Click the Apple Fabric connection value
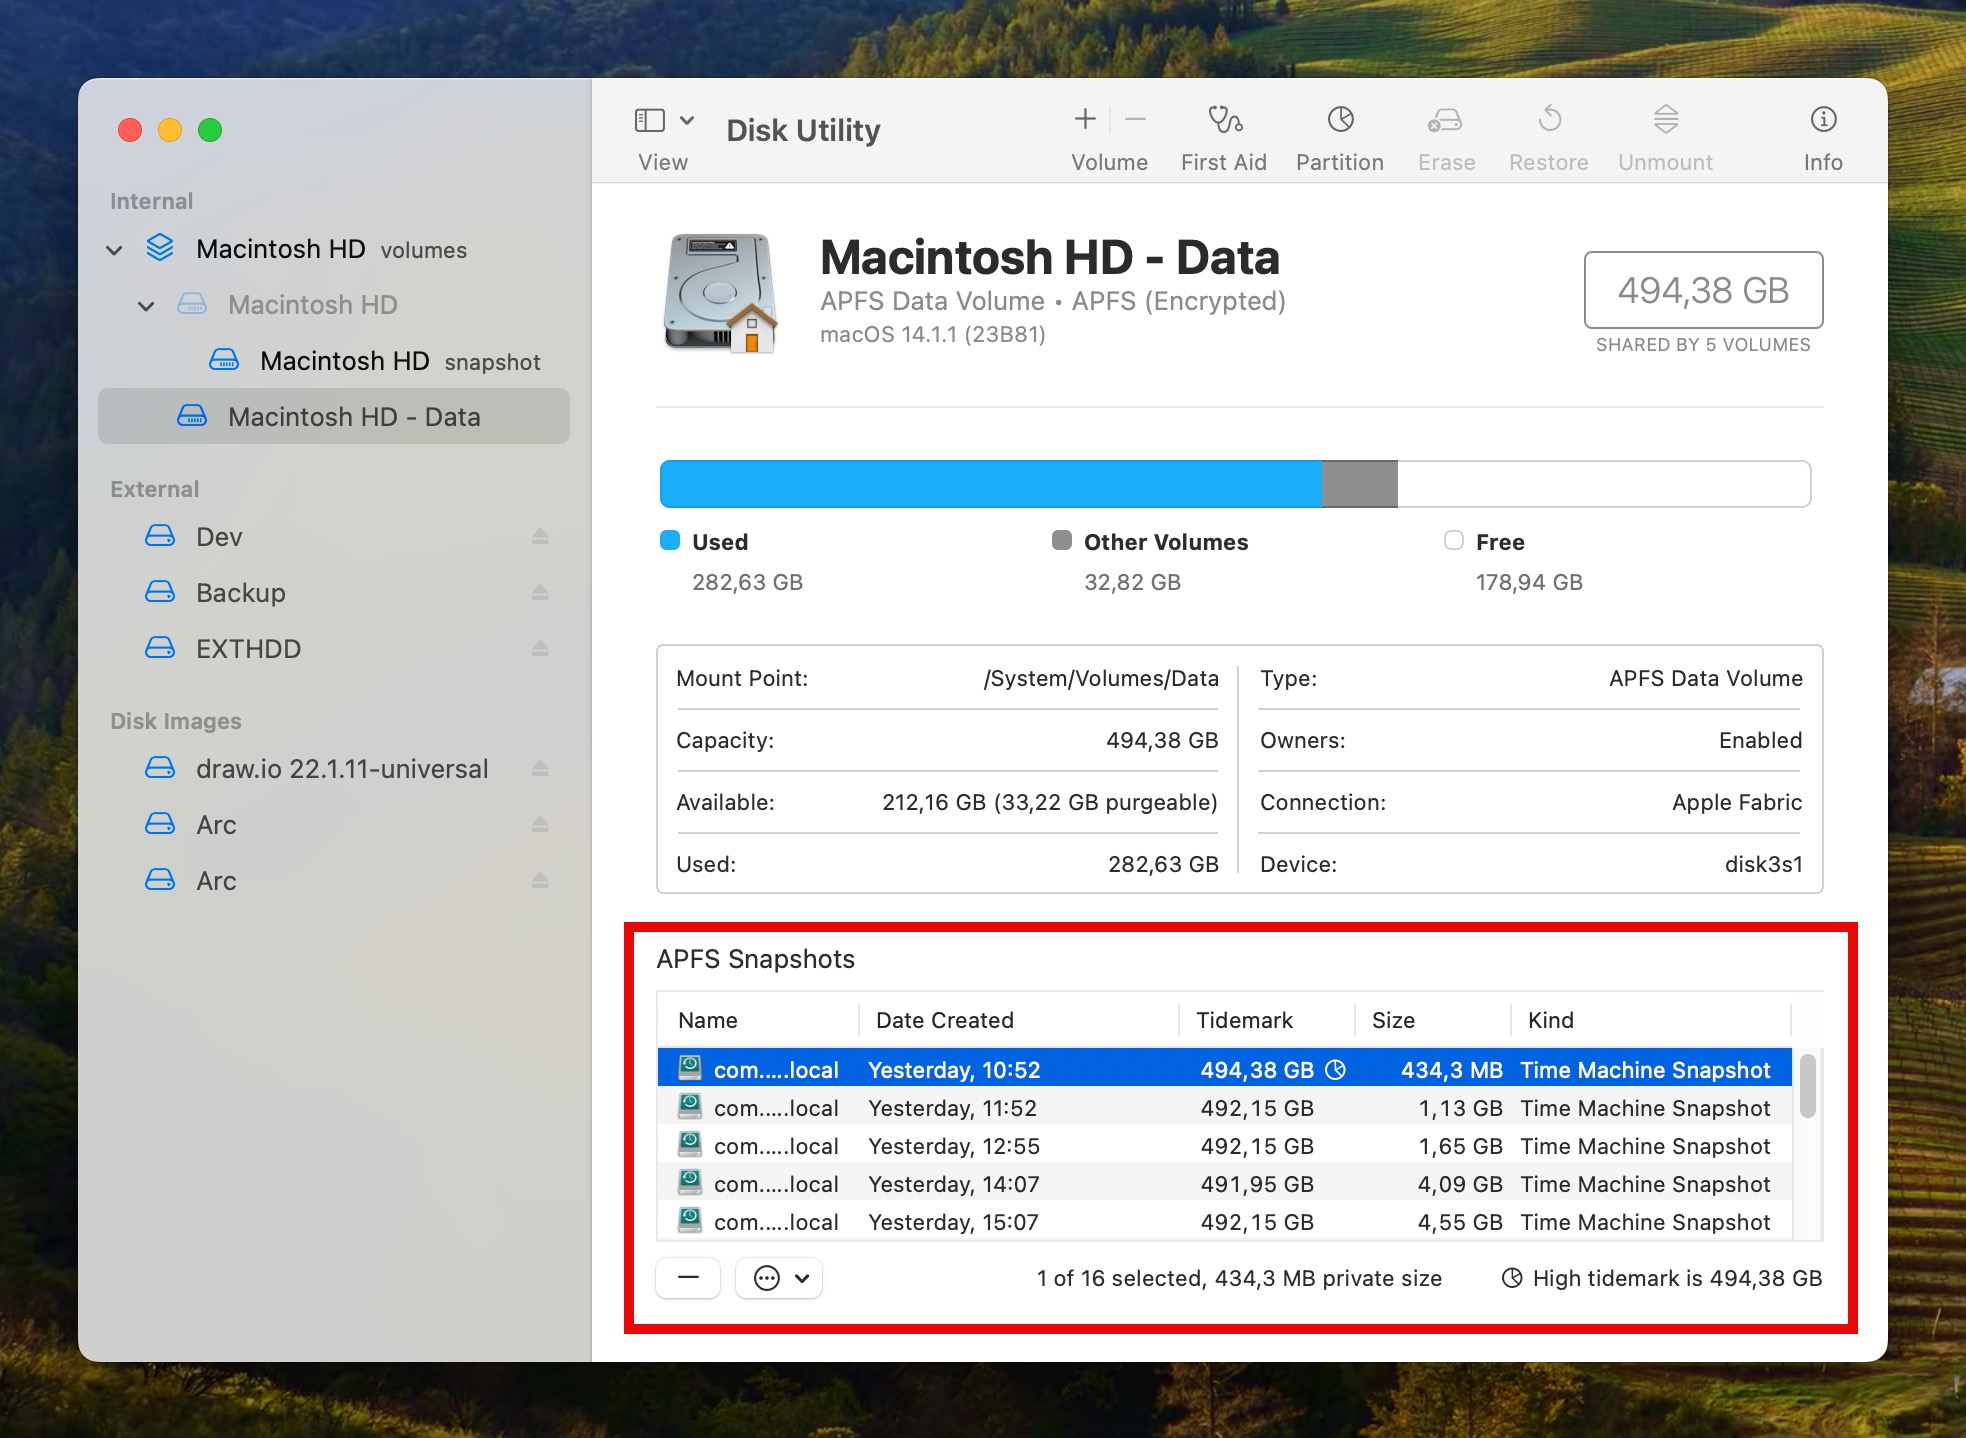The height and width of the screenshot is (1438, 1966). click(x=1737, y=802)
